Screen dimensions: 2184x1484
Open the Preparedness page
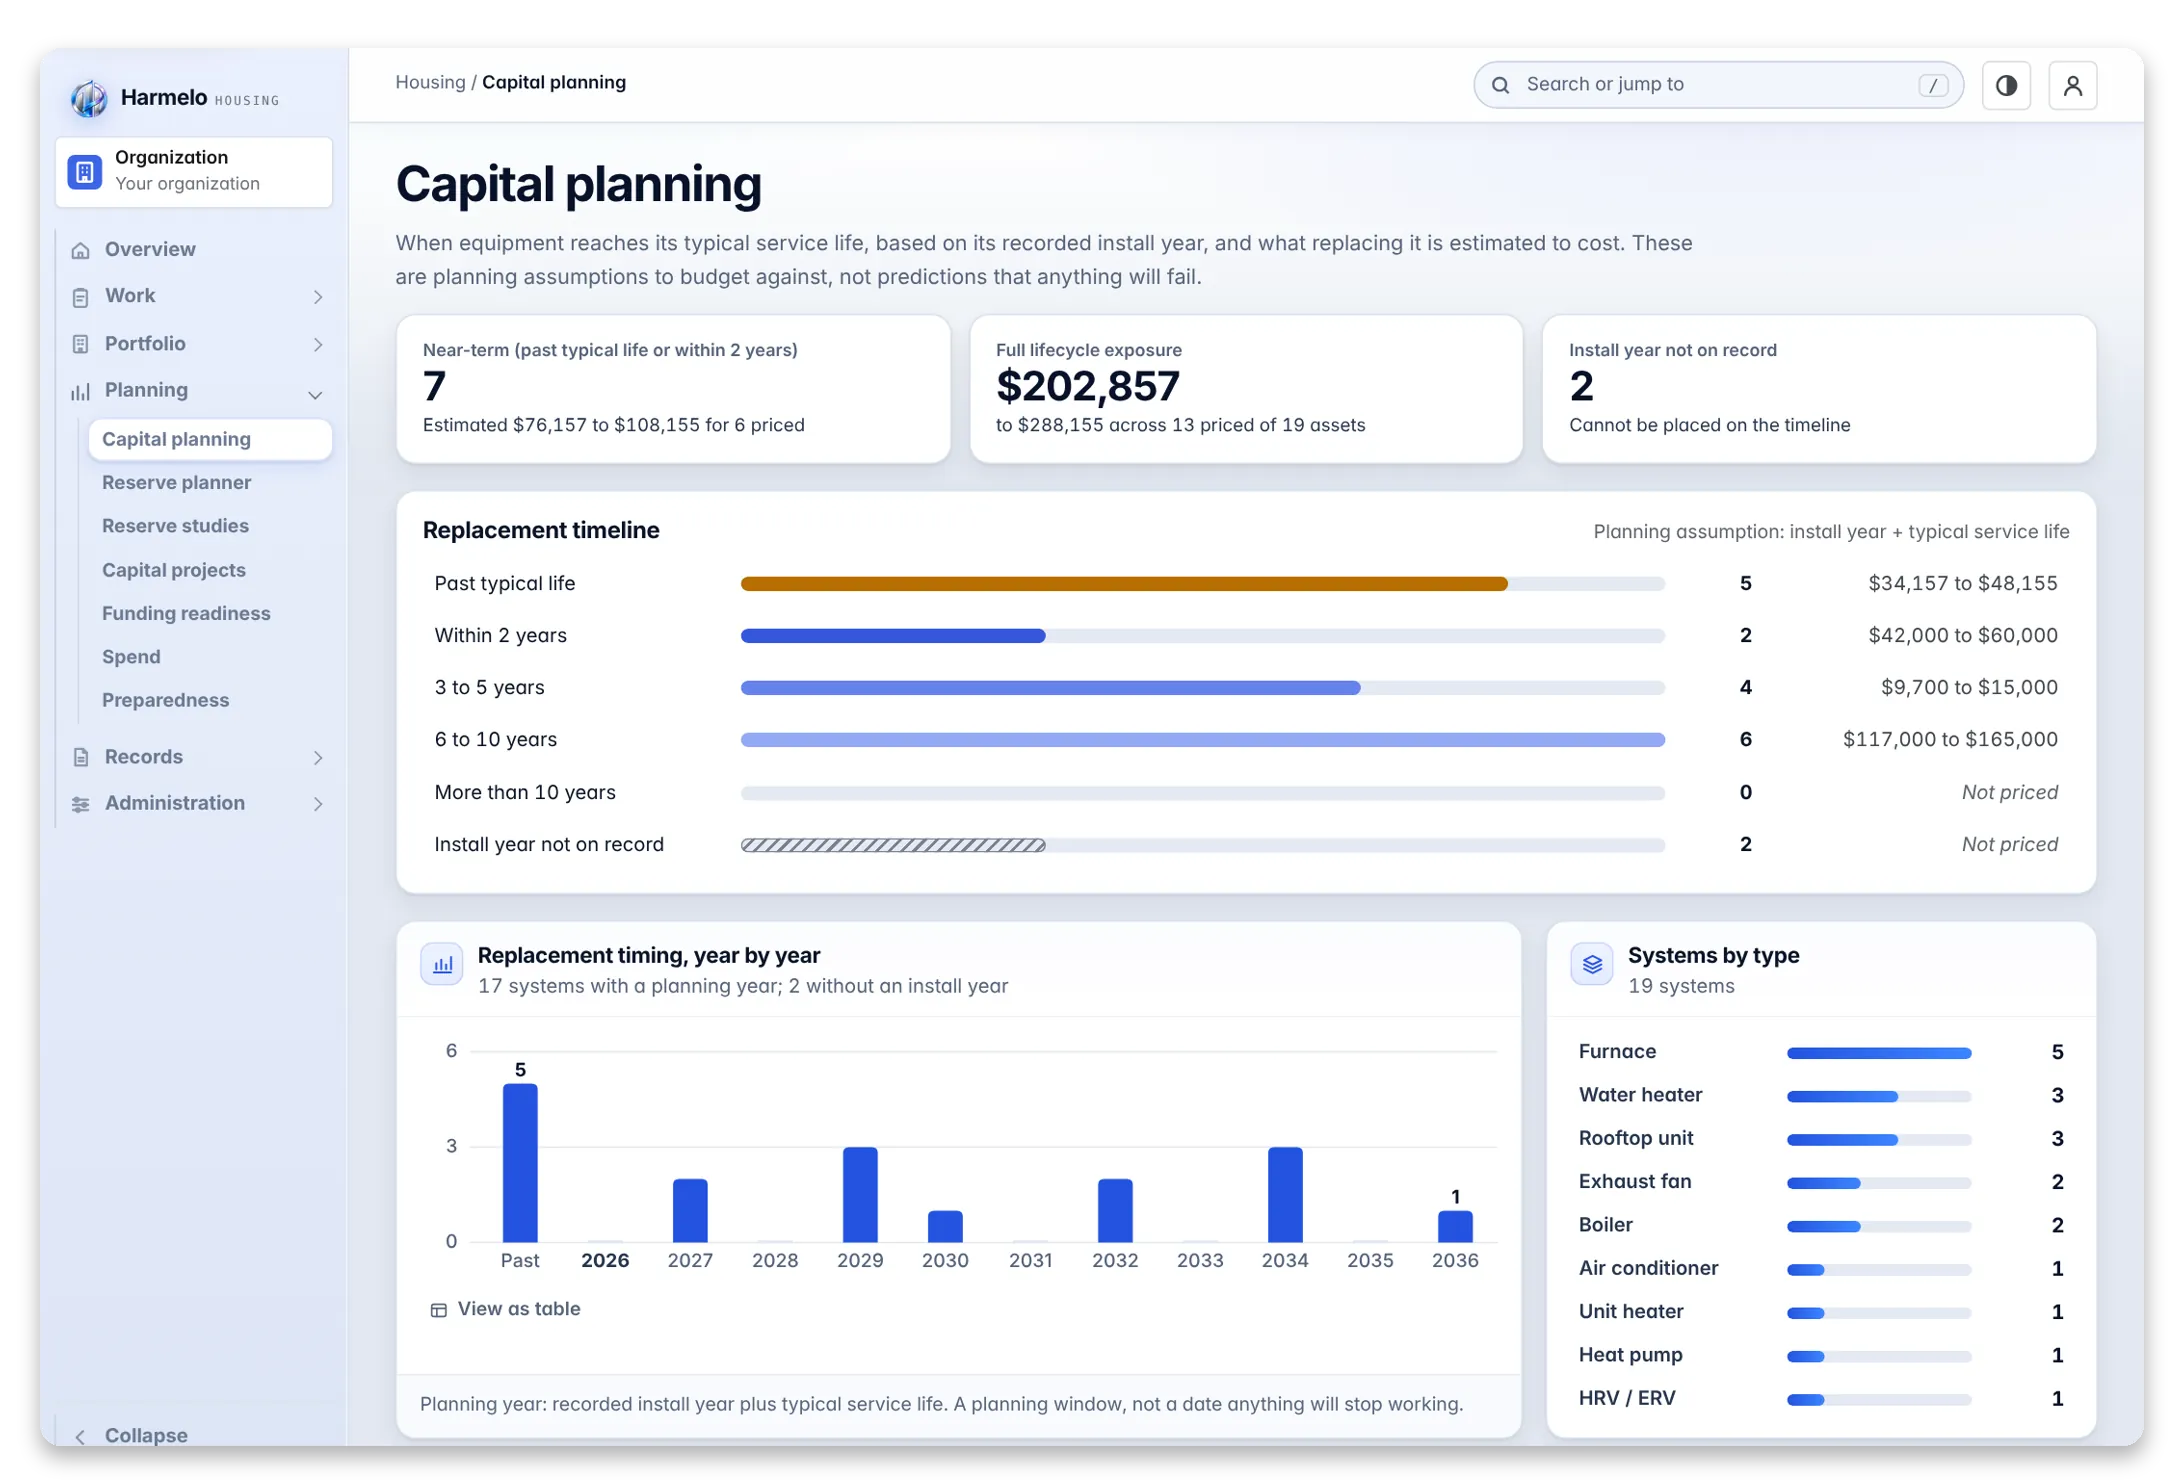click(x=165, y=700)
